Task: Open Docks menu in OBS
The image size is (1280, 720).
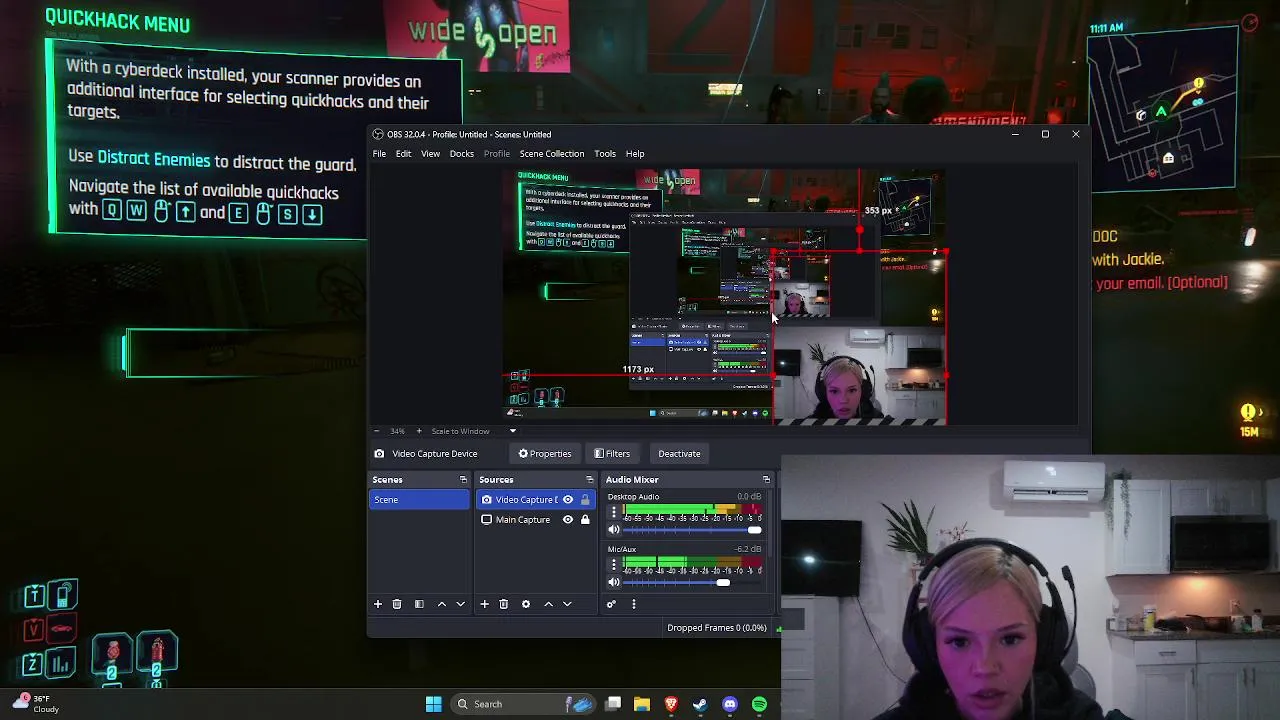Action: pos(461,154)
